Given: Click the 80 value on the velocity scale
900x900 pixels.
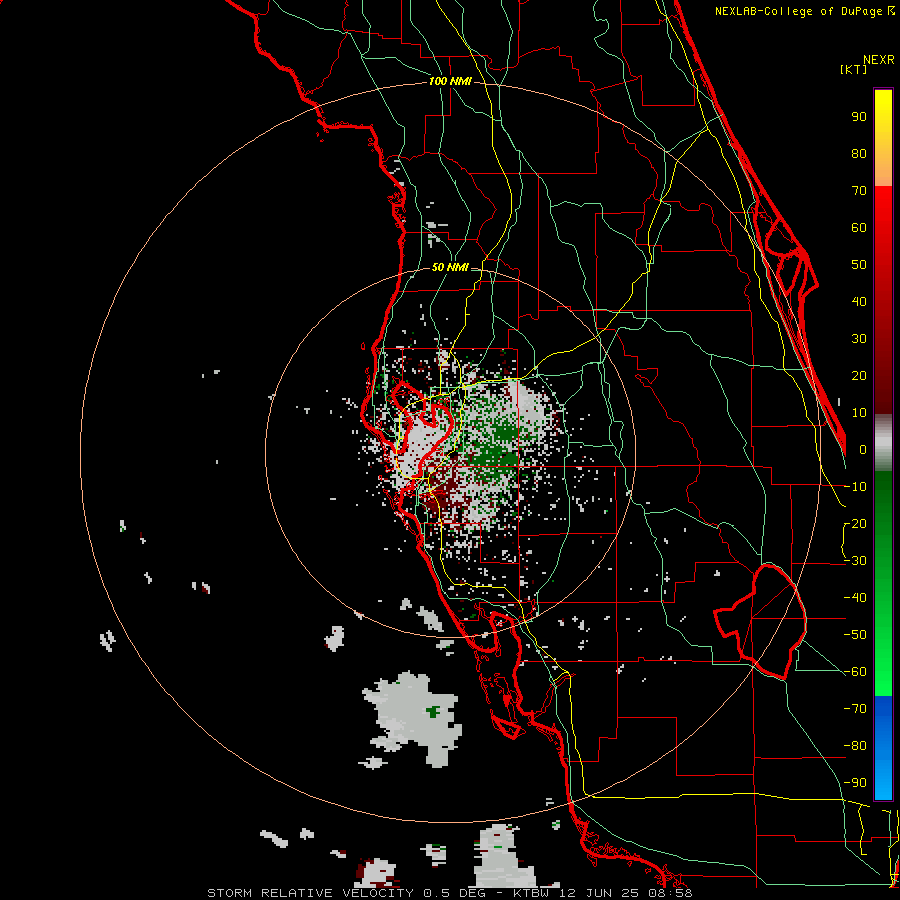Looking at the screenshot, I should point(859,154).
